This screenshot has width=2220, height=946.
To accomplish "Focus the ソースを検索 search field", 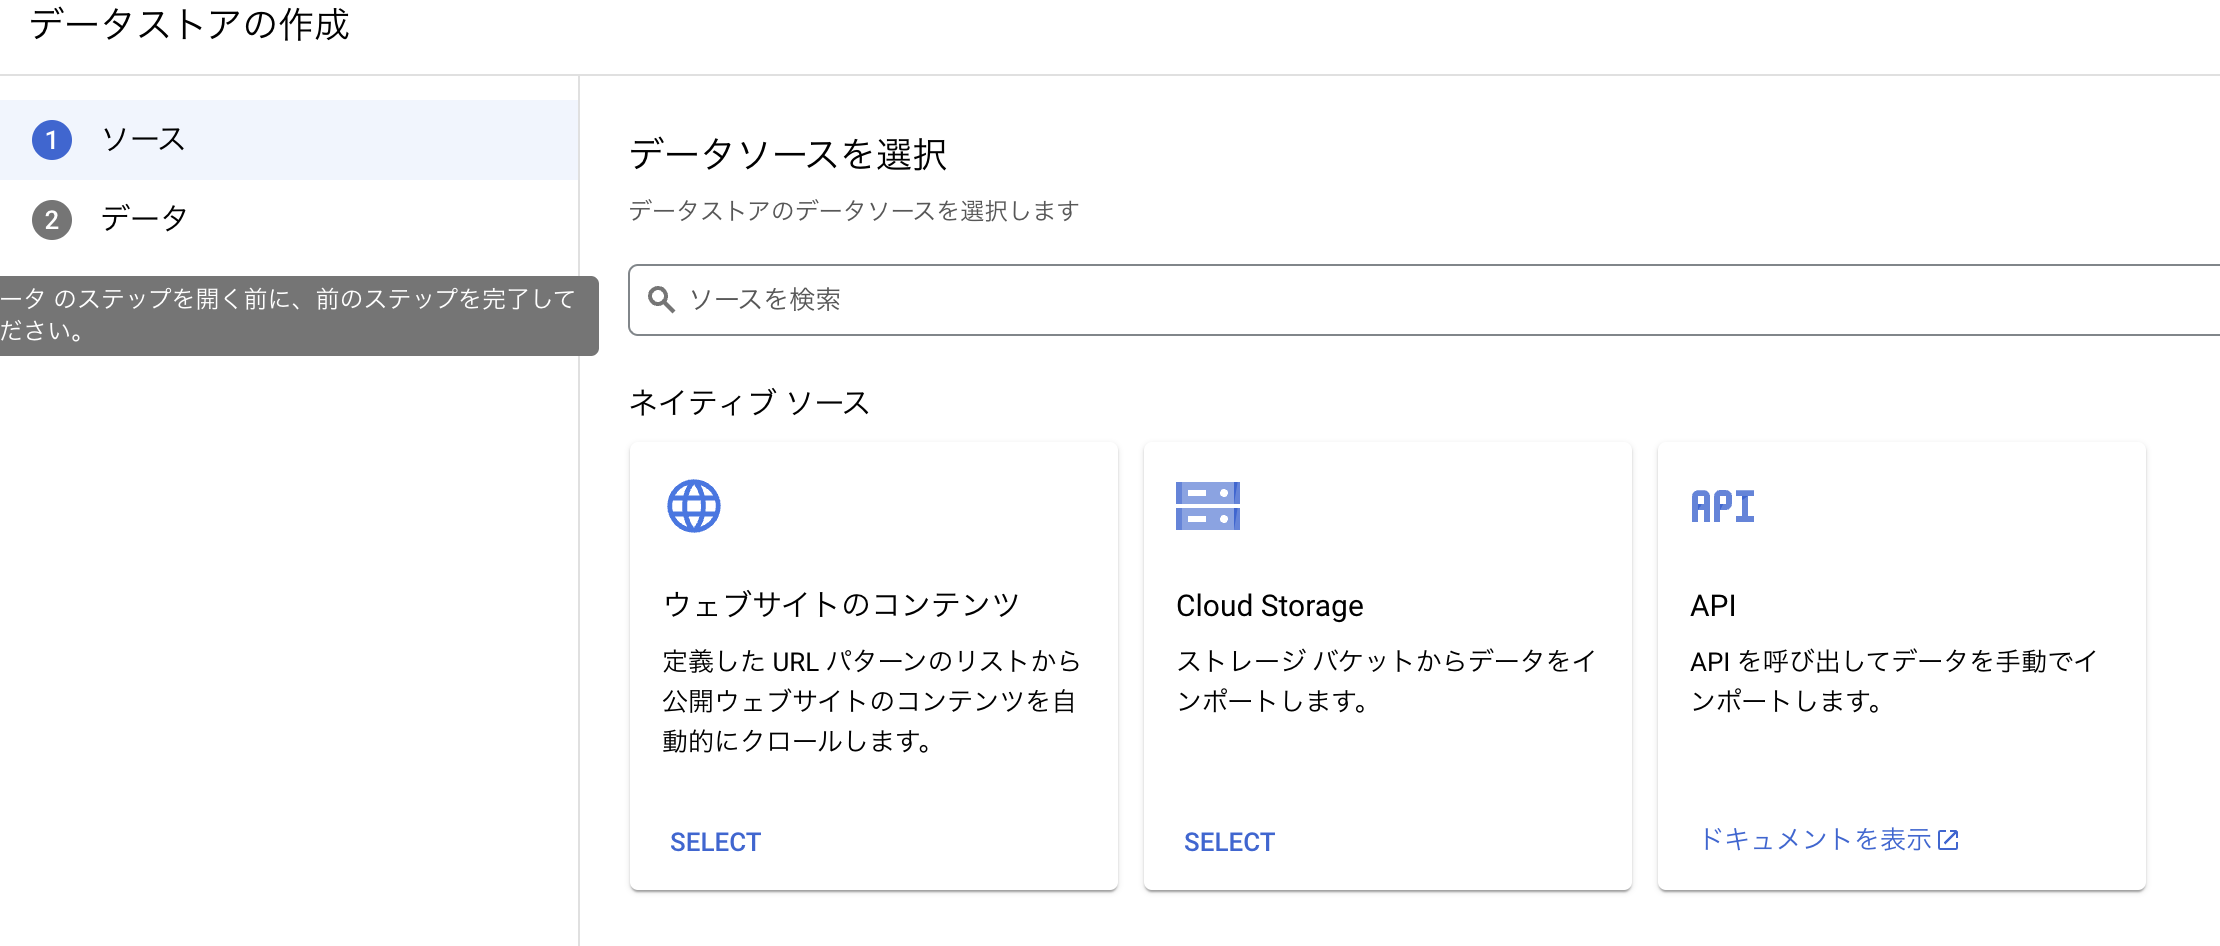I will click(x=1400, y=300).
